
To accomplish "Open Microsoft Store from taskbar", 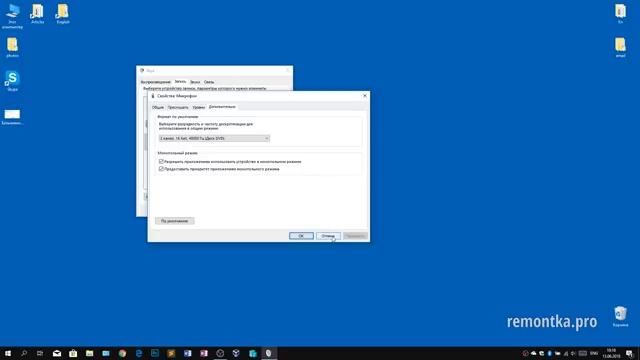I will pyautogui.click(x=73, y=353).
